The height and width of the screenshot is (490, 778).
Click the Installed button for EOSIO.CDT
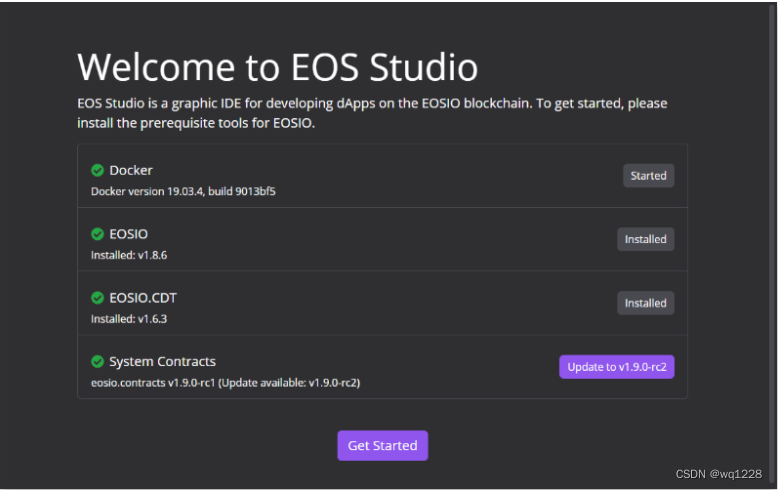coord(646,303)
